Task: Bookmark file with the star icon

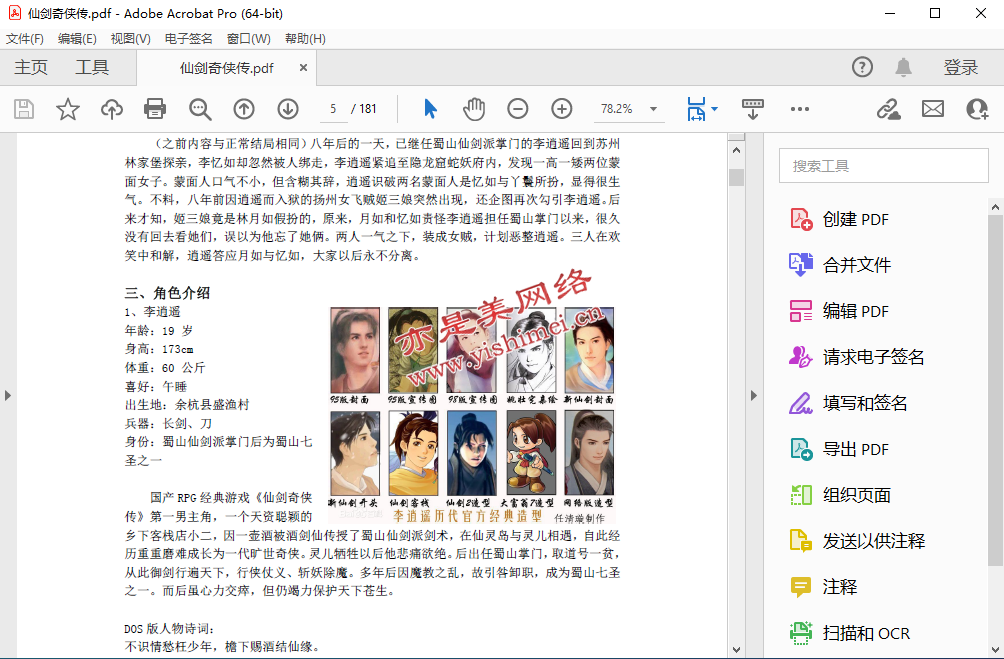Action: tap(67, 109)
